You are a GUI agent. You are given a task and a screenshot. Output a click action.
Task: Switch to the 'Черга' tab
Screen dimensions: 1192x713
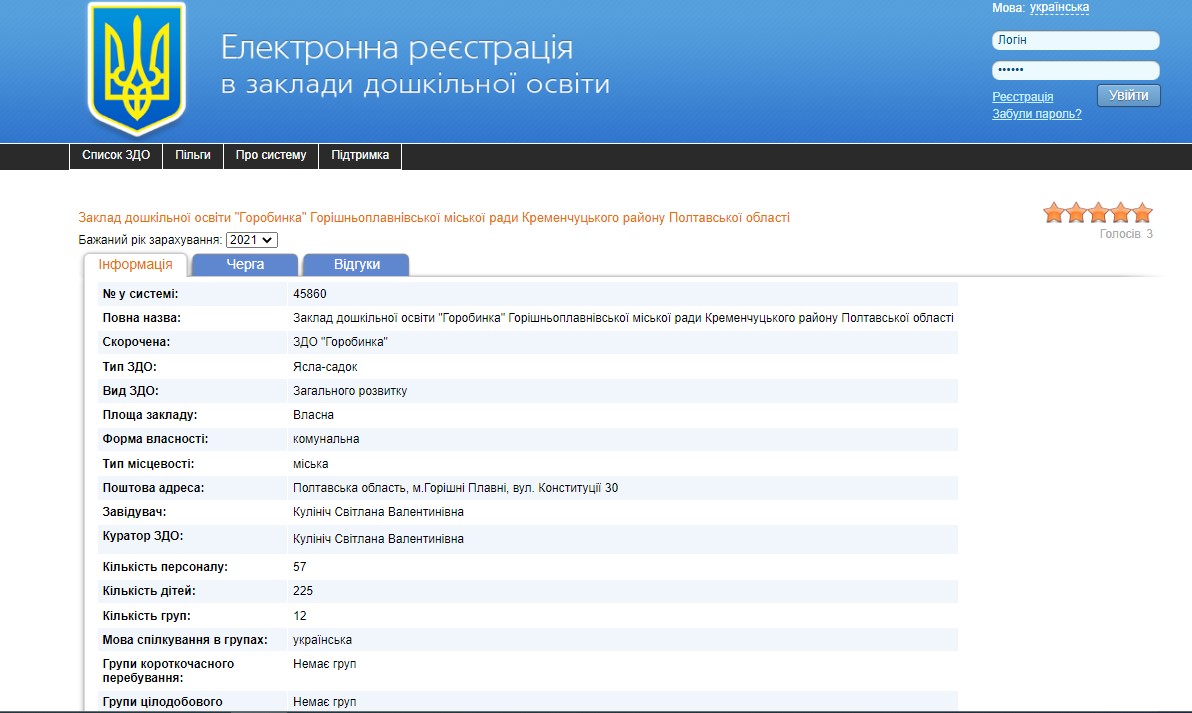point(245,265)
